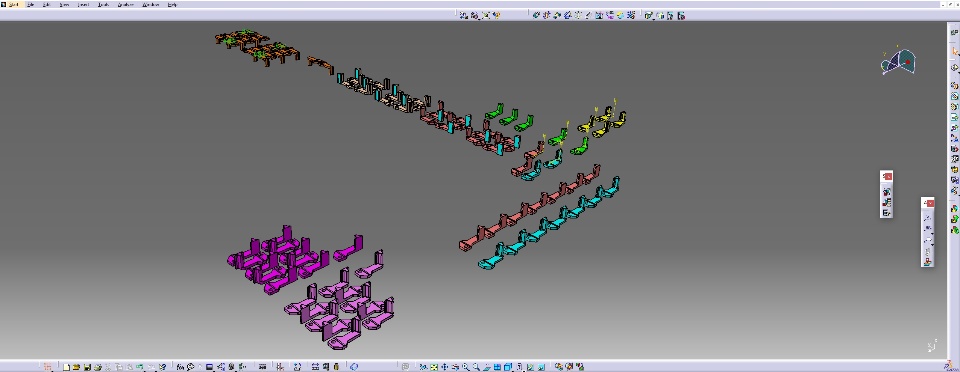Click the 3D compass in viewport corner
The width and height of the screenshot is (960, 372).
899,61
